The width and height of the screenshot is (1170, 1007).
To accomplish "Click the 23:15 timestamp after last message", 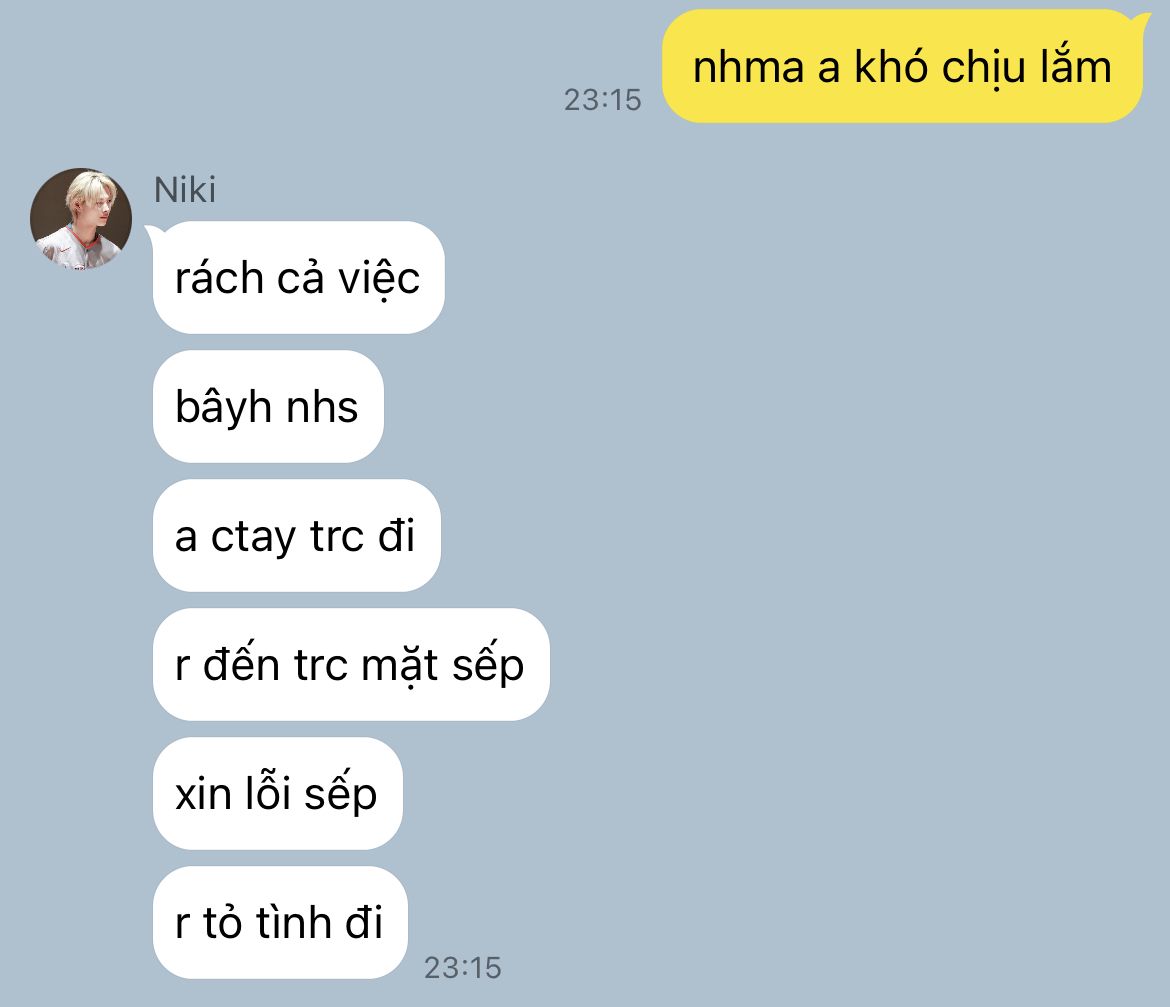I will pyautogui.click(x=463, y=968).
